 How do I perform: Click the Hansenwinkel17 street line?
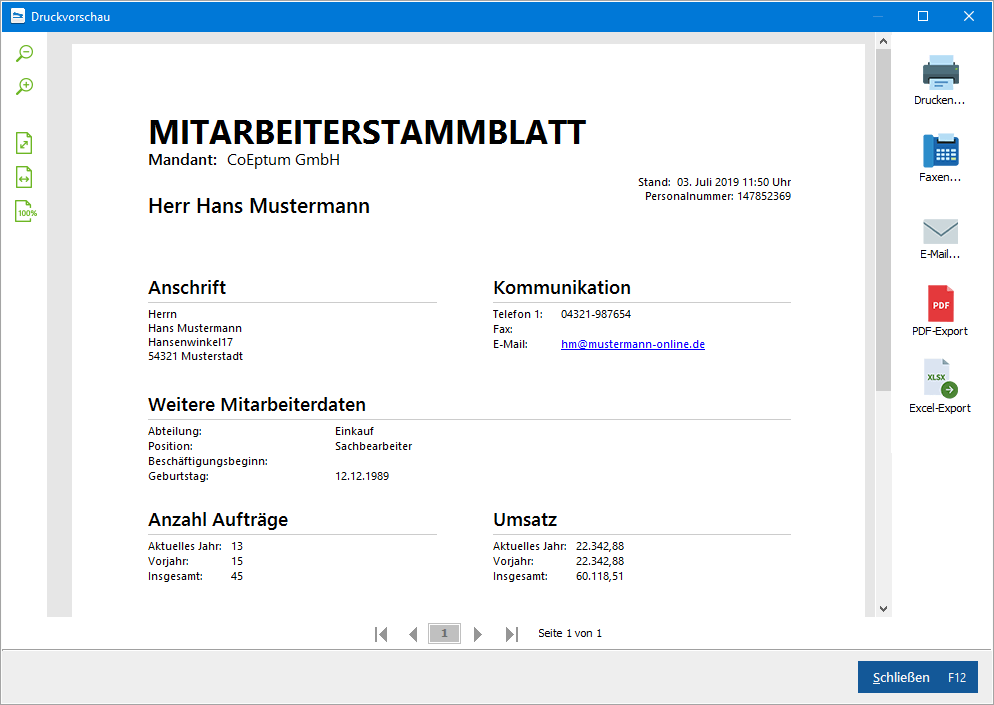point(190,342)
